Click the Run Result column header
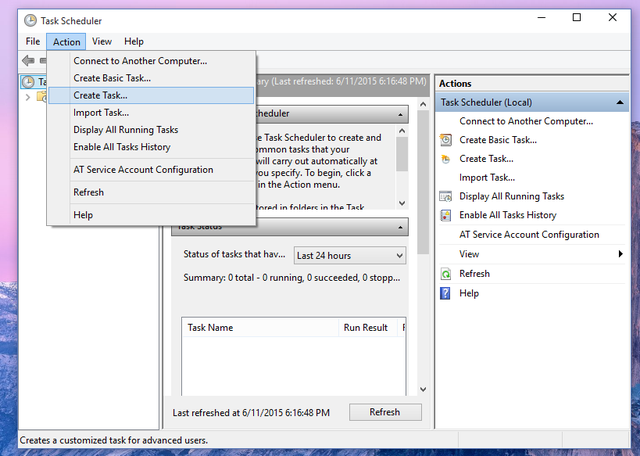The image size is (640, 456). pos(367,328)
